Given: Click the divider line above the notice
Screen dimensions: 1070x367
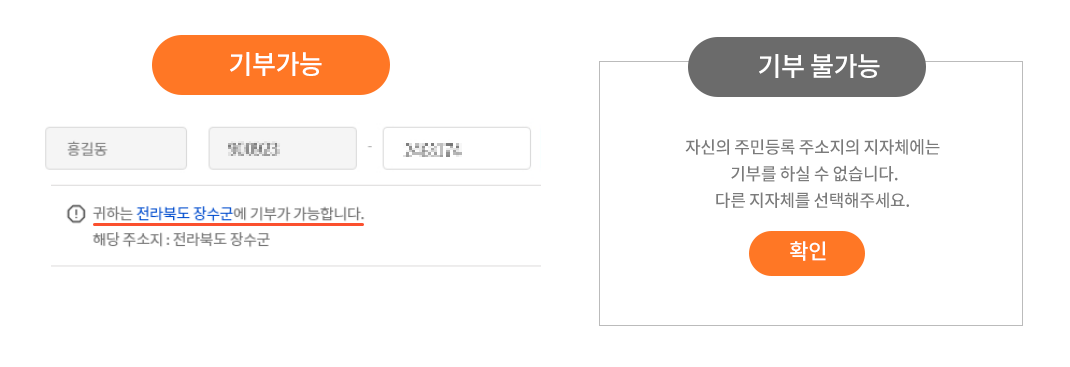Looking at the screenshot, I should (295, 185).
